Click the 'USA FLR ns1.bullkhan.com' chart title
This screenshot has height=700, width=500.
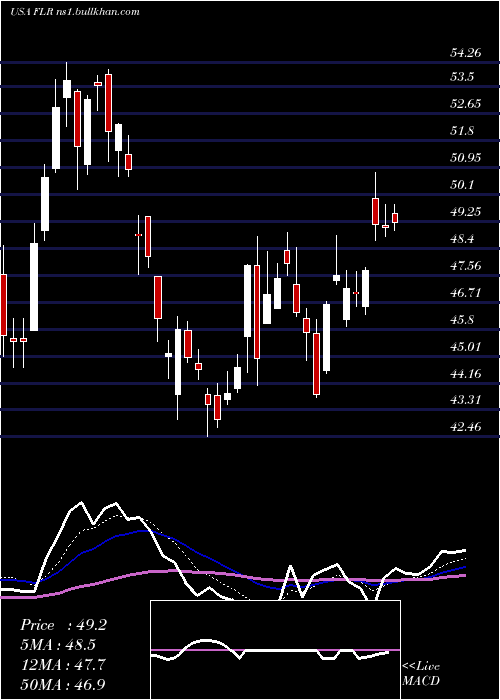click(x=75, y=12)
